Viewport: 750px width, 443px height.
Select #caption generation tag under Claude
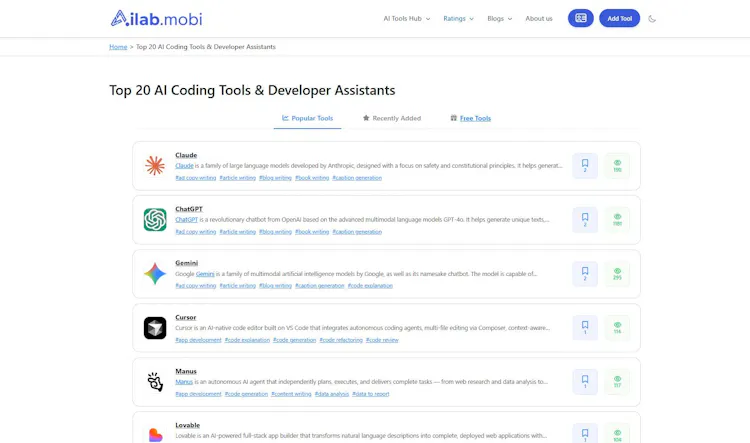(x=357, y=178)
